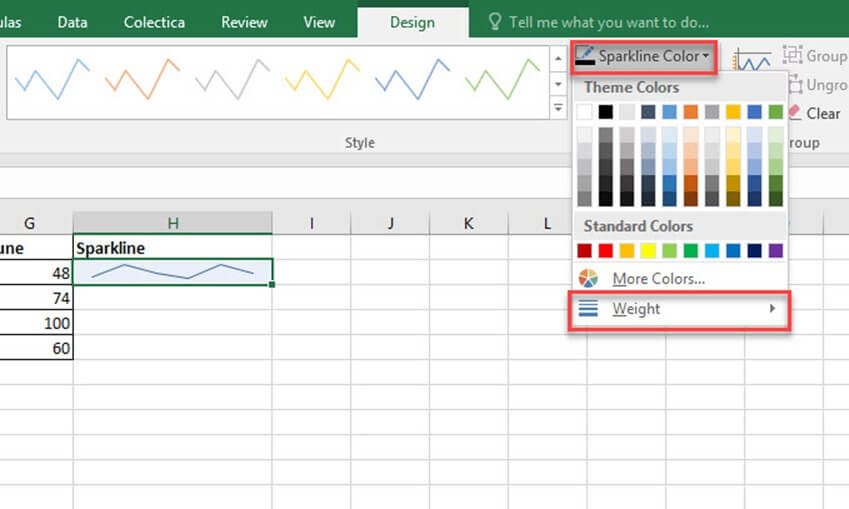Choose More Colors option
The width and height of the screenshot is (849, 509).
[658, 279]
